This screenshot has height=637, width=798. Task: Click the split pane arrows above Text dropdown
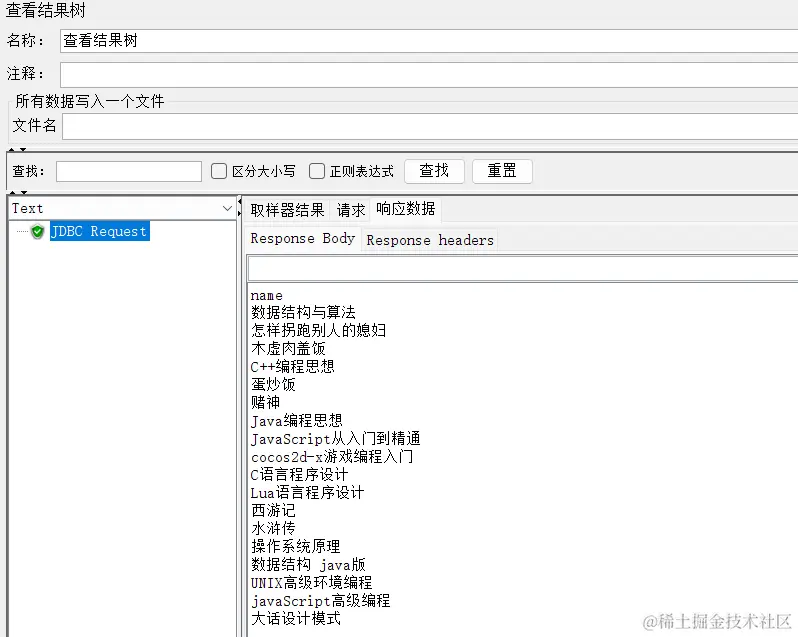(17, 192)
